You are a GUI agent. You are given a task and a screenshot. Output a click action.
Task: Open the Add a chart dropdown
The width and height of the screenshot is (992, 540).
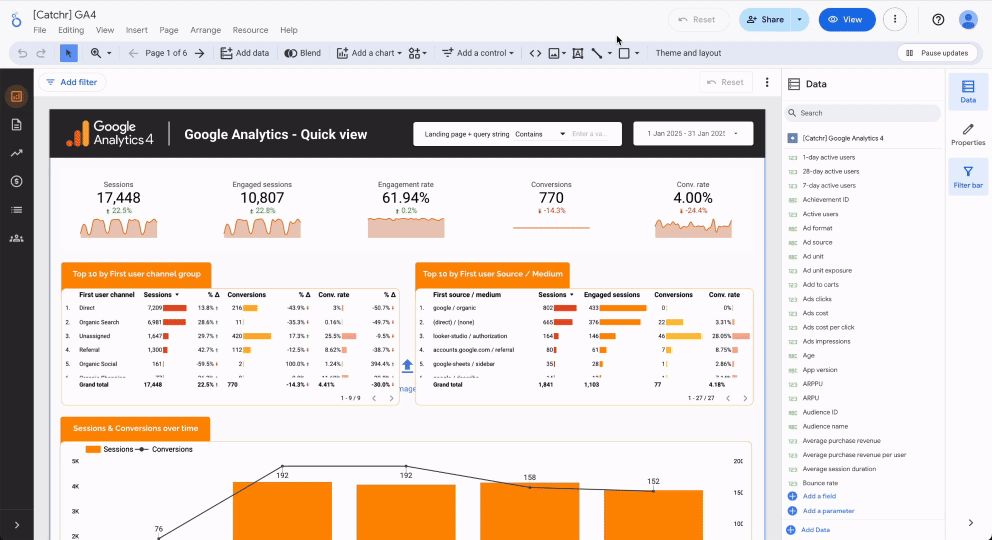coord(369,53)
